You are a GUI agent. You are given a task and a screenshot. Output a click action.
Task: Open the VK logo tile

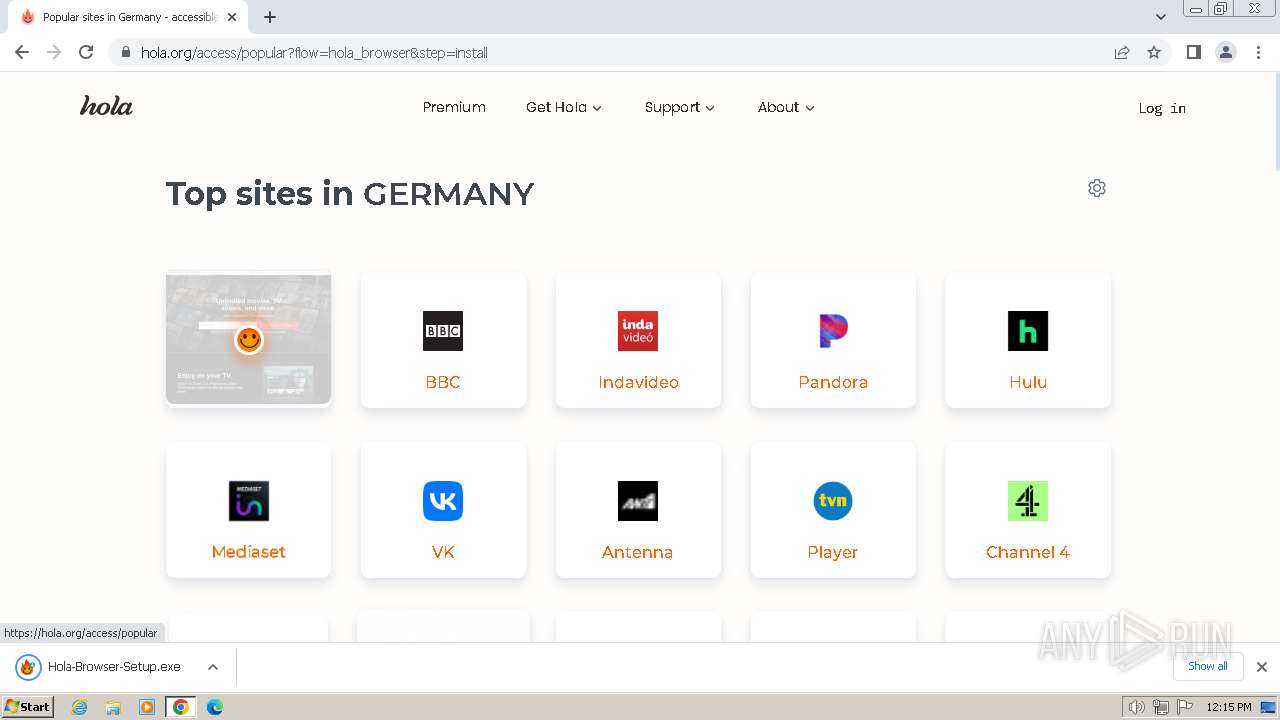click(443, 501)
